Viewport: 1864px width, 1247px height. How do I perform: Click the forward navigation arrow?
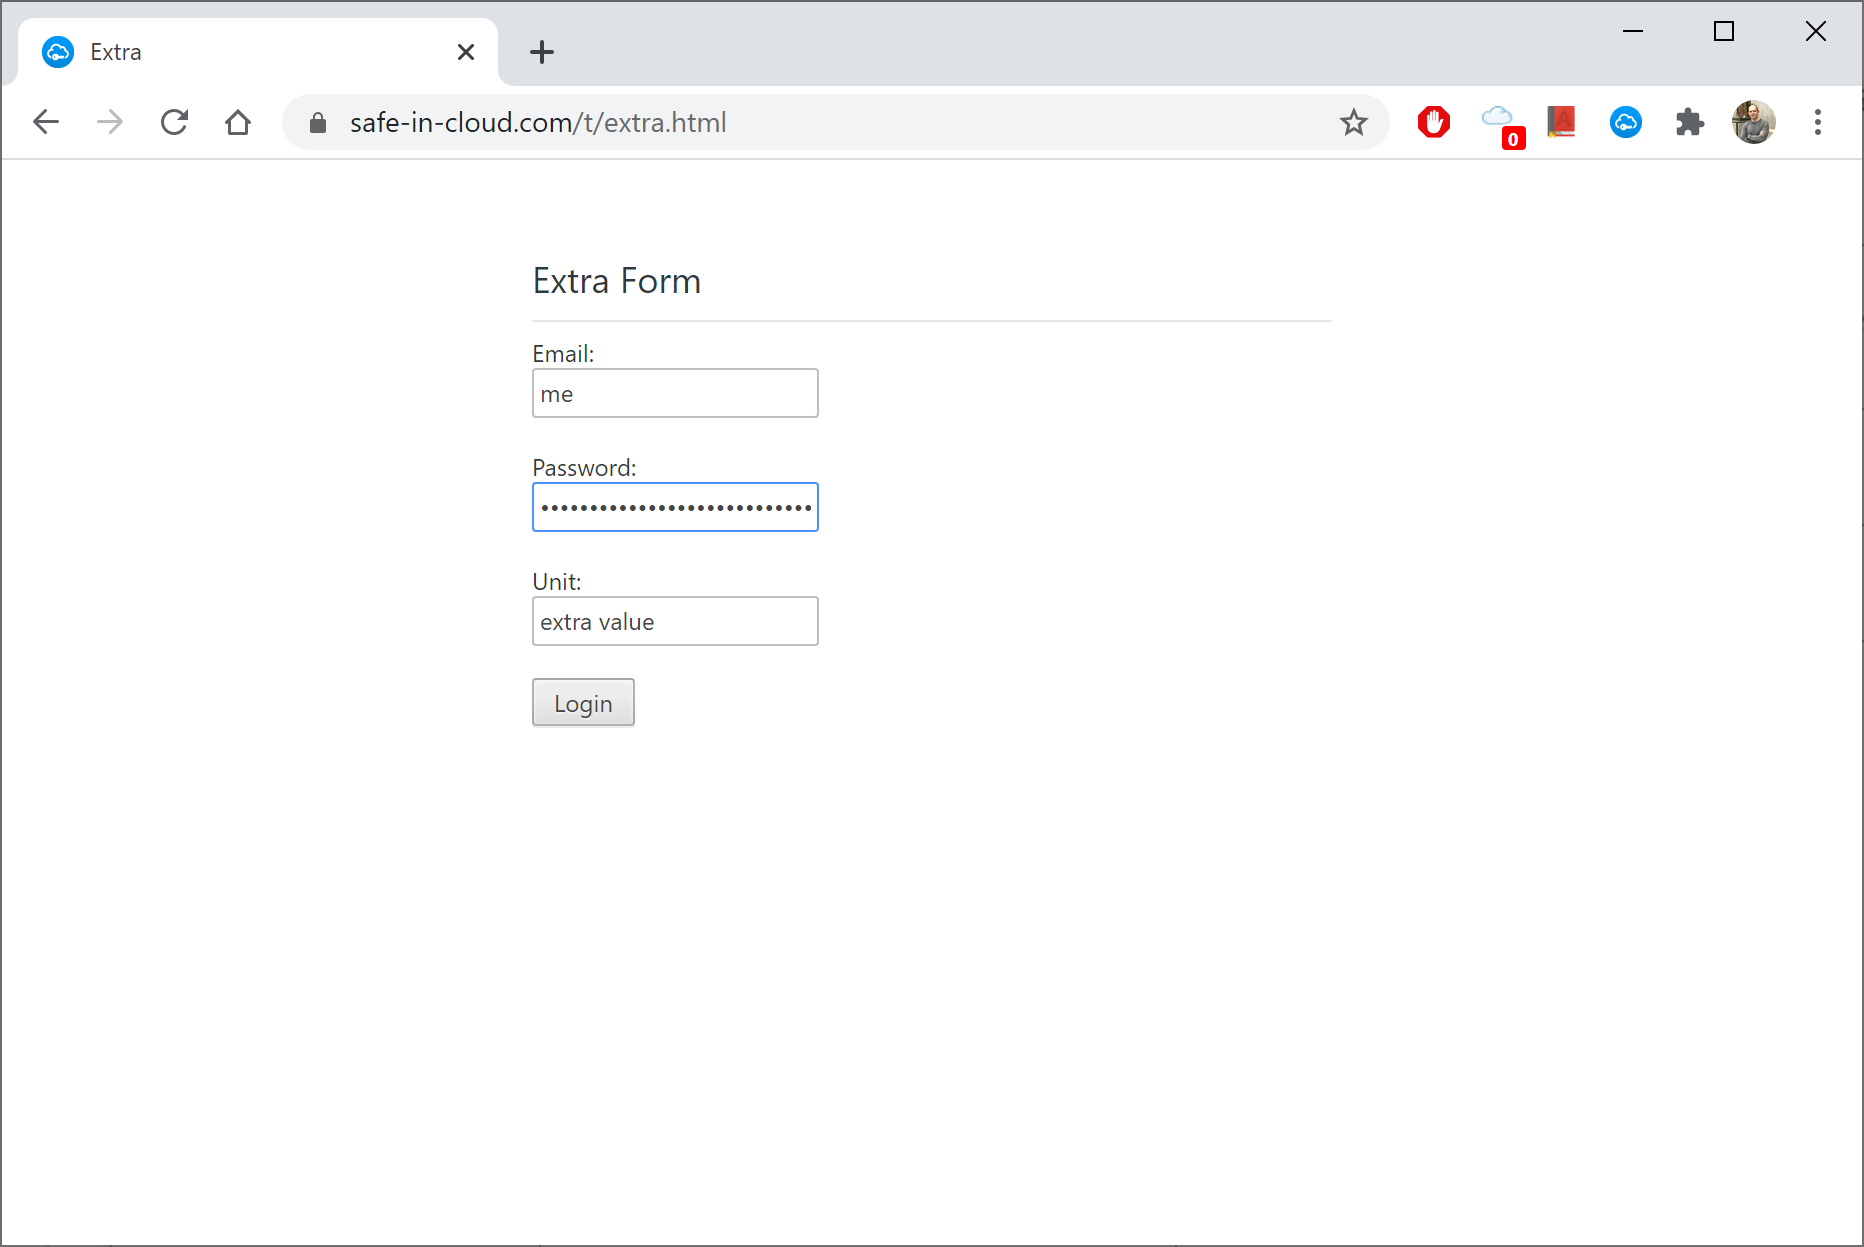point(110,122)
